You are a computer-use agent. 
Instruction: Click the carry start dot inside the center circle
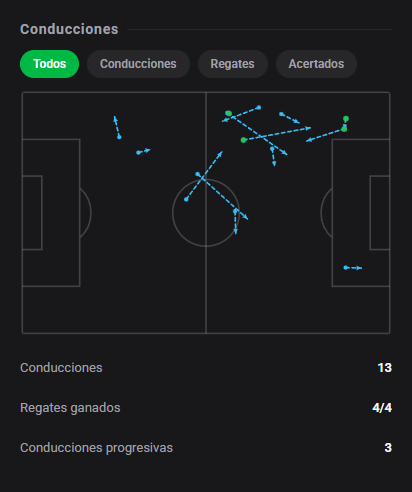pyautogui.click(x=186, y=199)
